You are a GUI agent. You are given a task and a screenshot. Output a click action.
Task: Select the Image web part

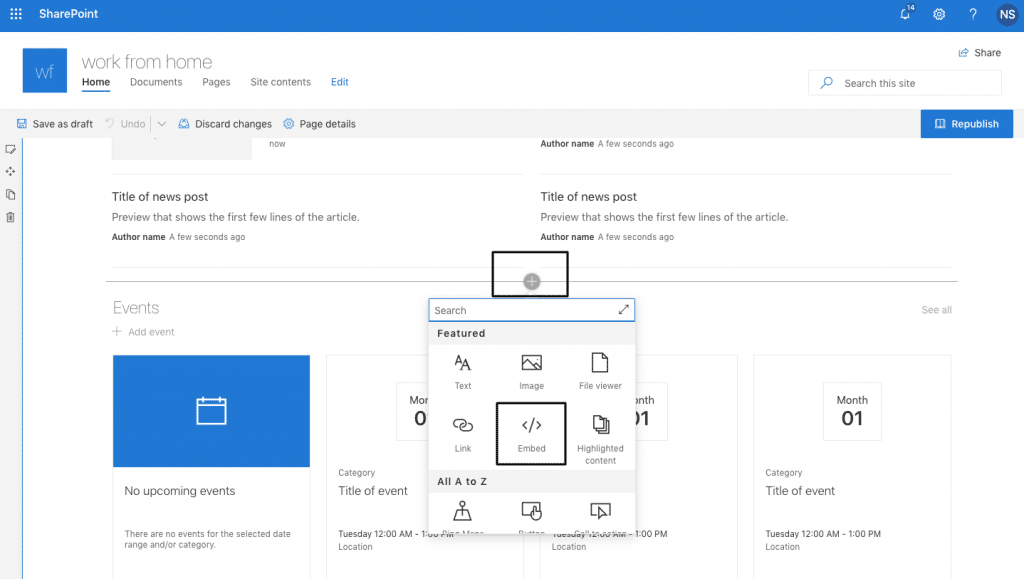coord(531,370)
